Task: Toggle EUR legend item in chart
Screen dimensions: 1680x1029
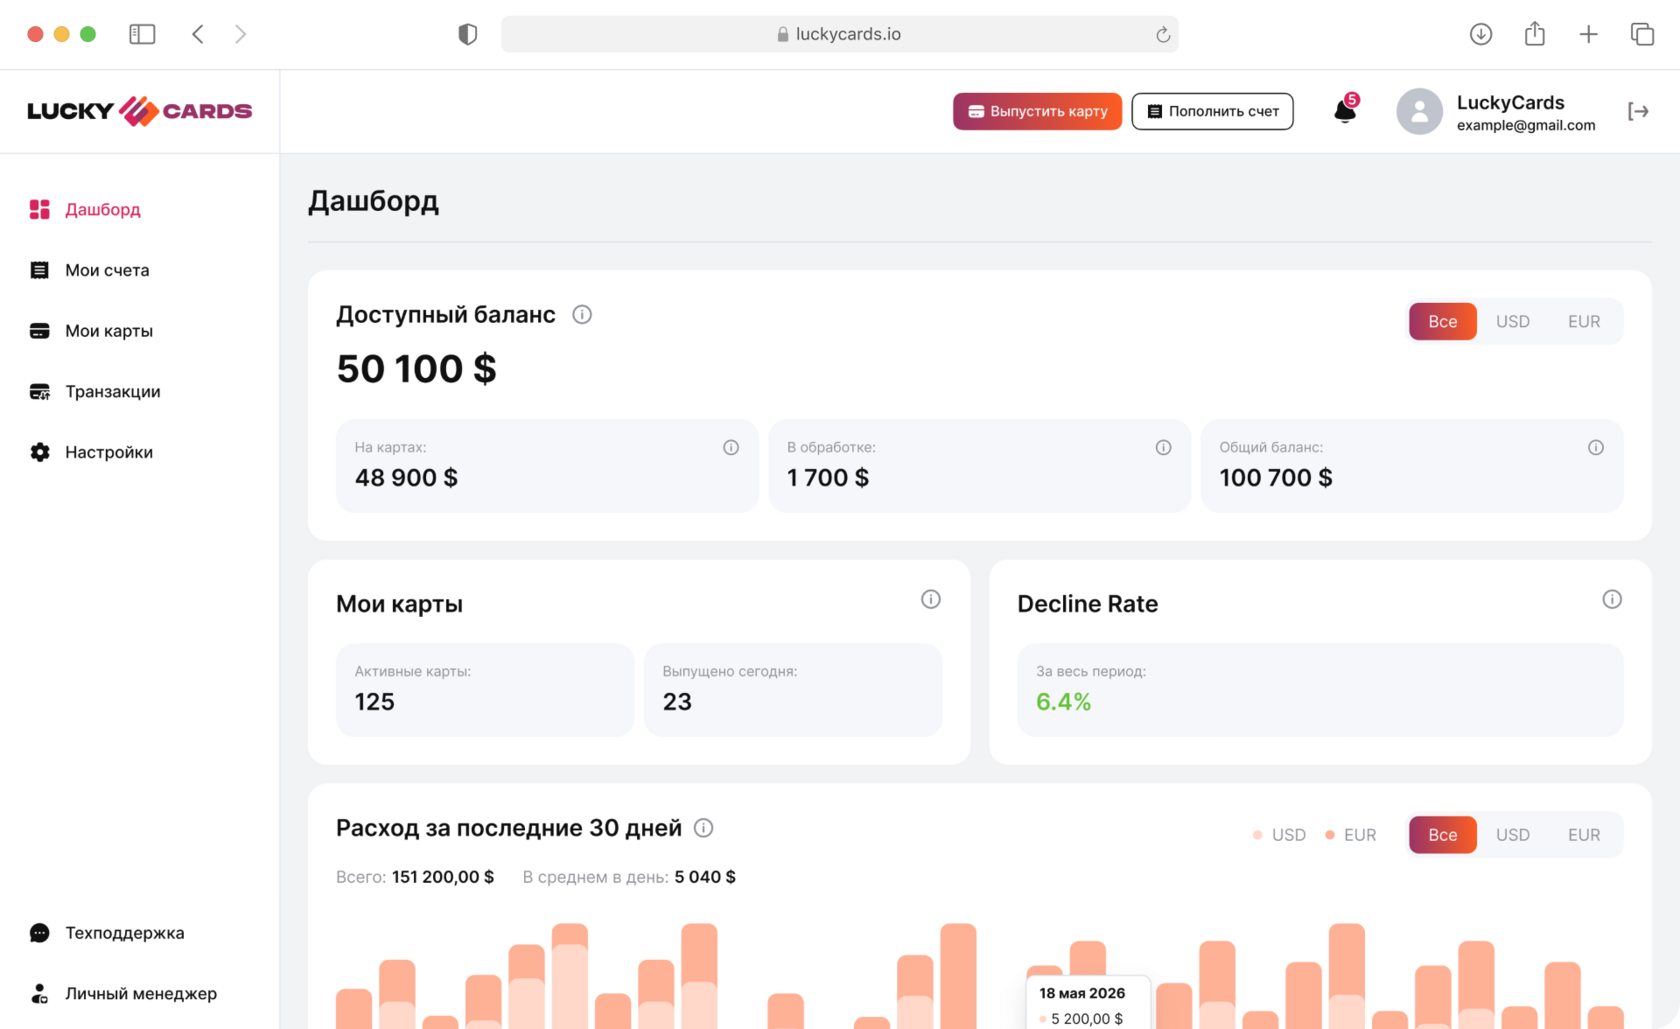Action: pos(1351,835)
